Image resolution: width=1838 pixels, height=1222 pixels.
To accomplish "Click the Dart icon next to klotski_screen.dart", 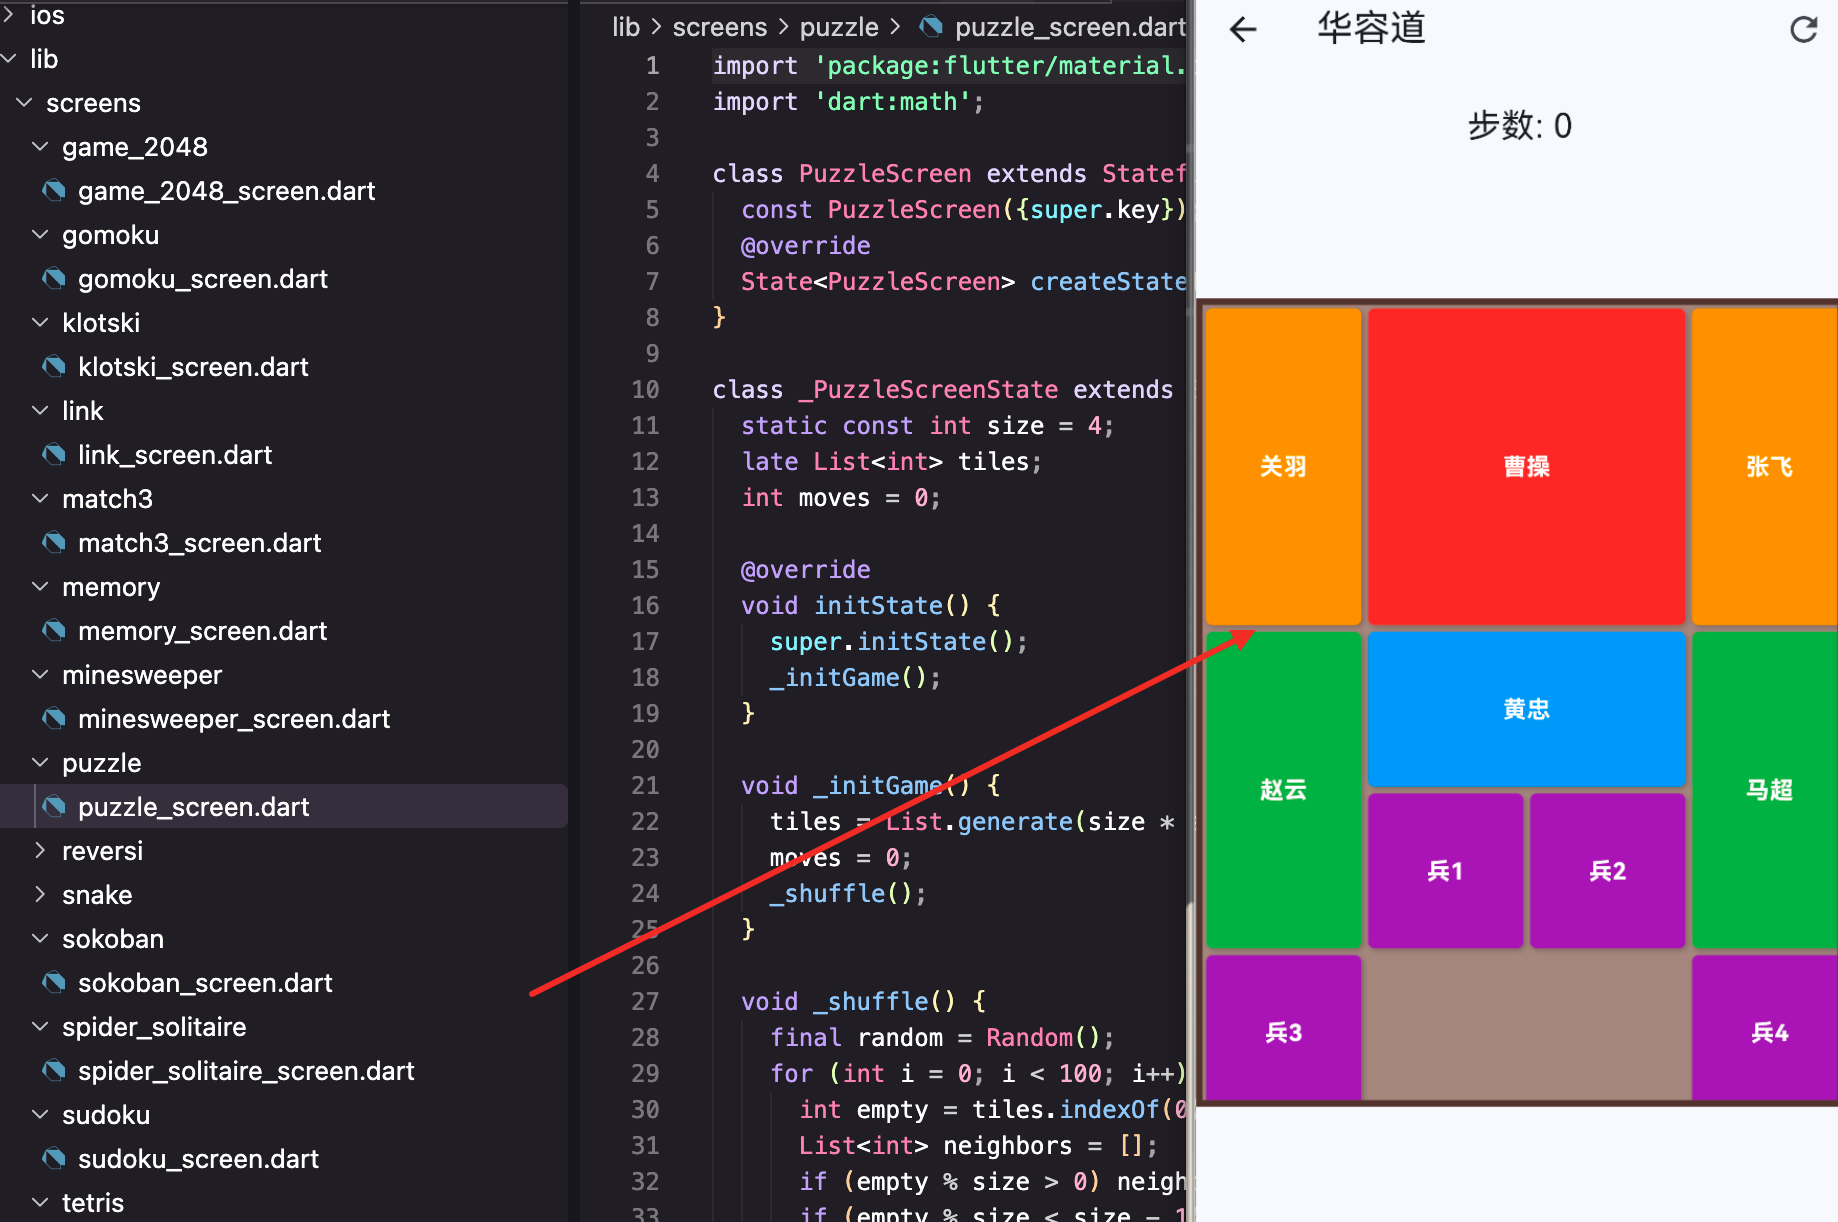I will pyautogui.click(x=54, y=366).
